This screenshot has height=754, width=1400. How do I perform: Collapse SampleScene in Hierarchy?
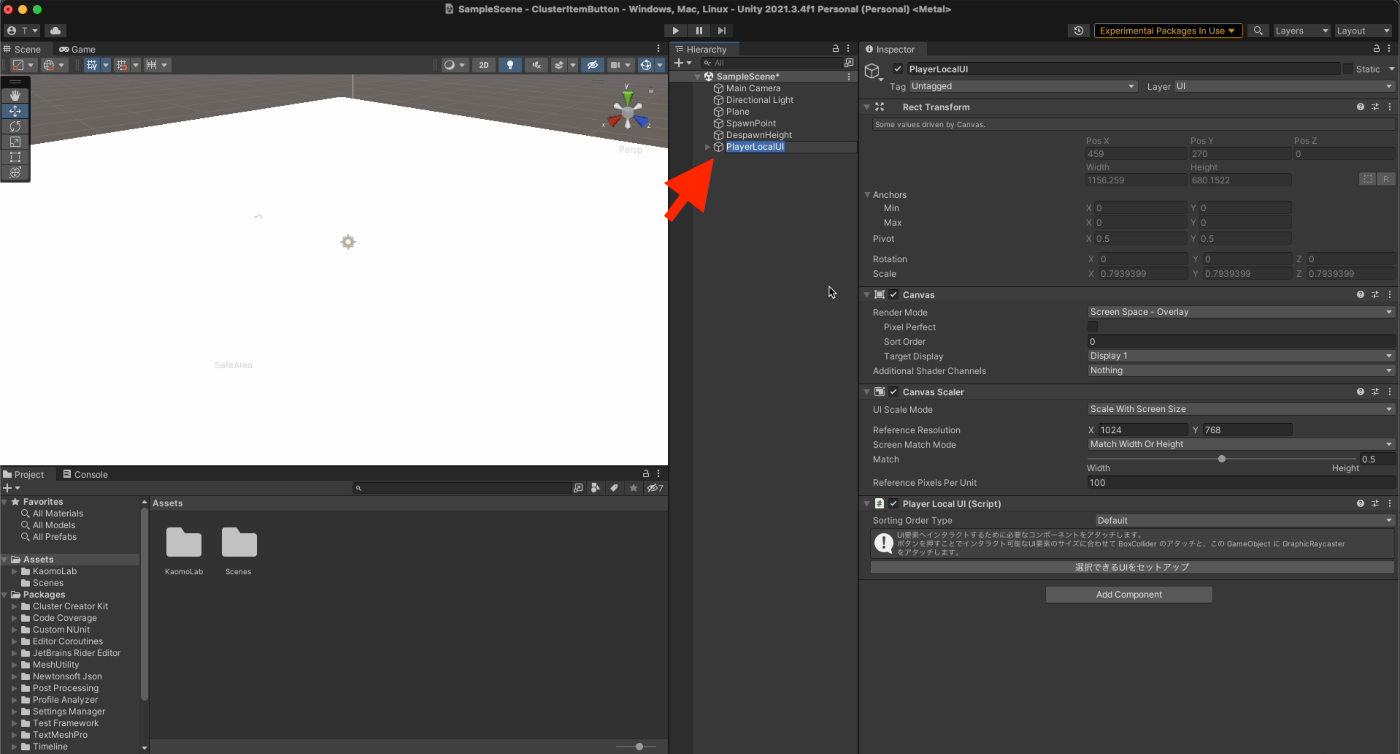tap(697, 77)
